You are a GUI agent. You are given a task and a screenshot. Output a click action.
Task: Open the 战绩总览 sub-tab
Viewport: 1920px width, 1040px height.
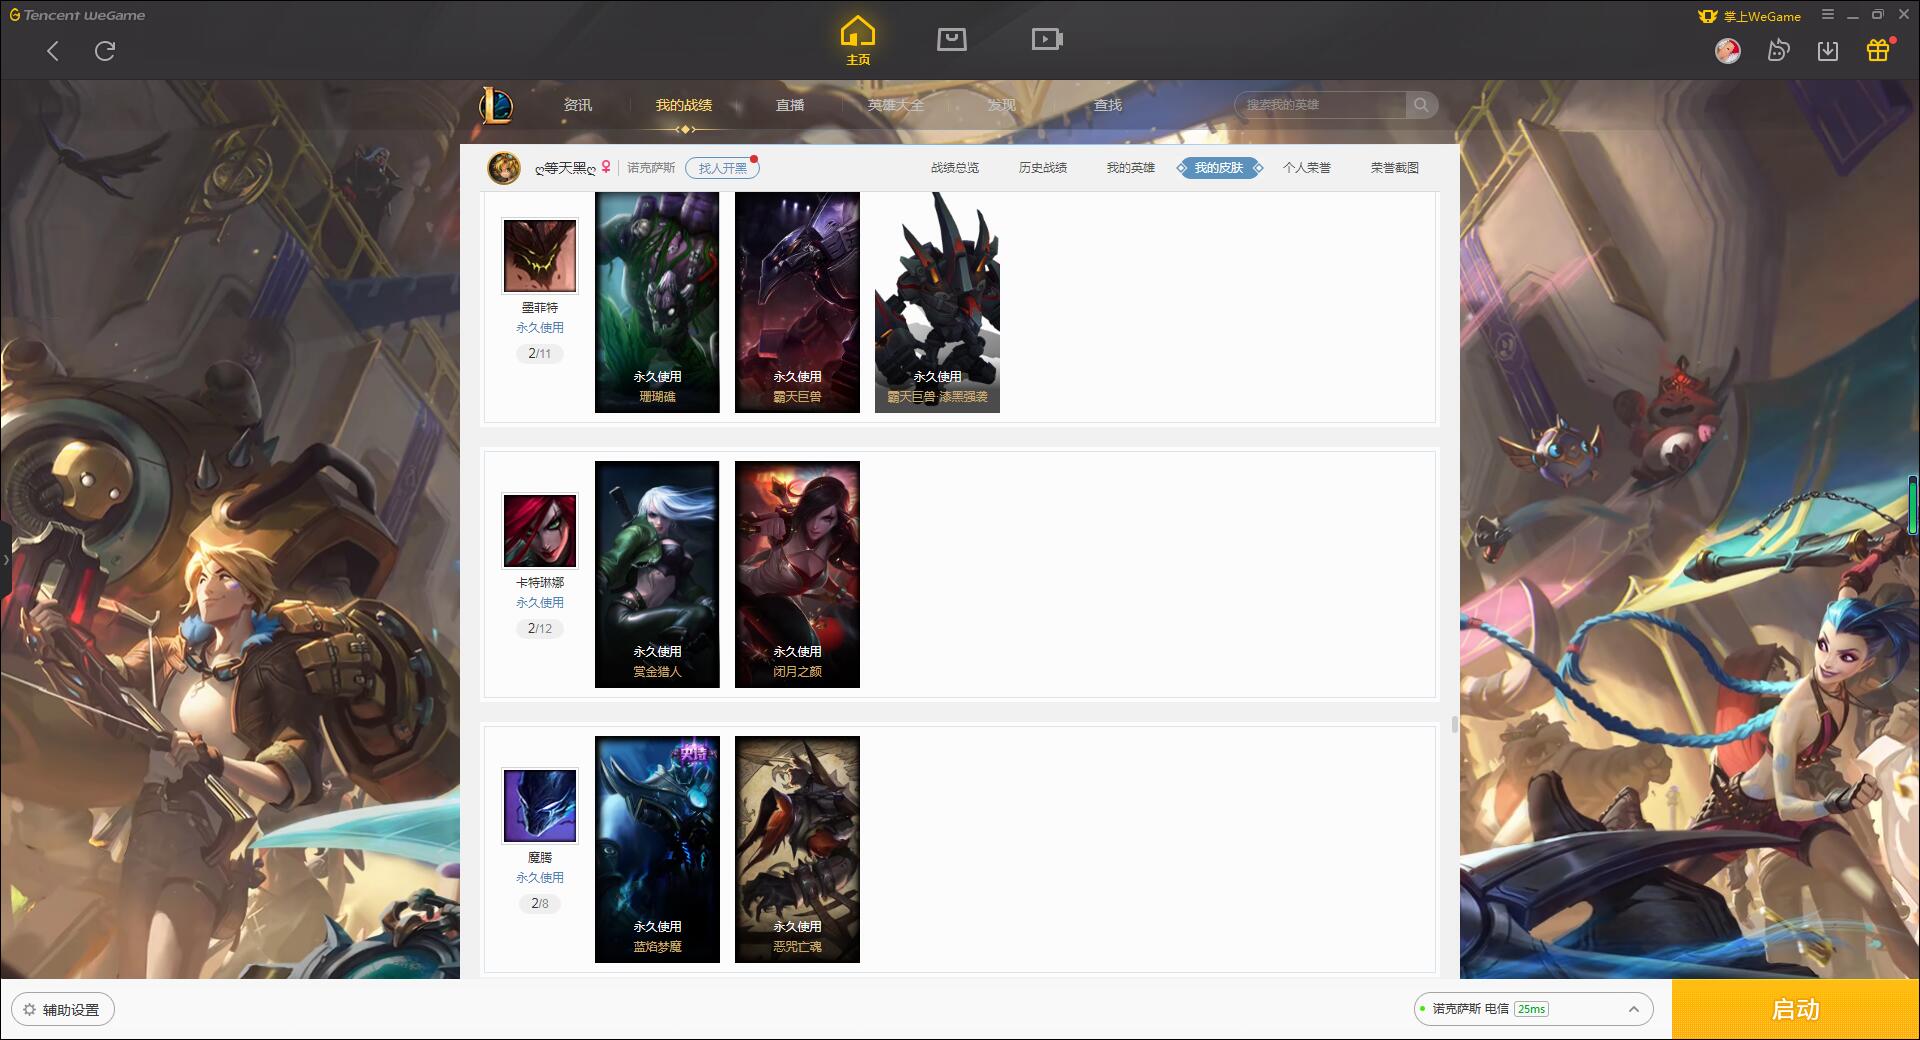click(x=955, y=168)
